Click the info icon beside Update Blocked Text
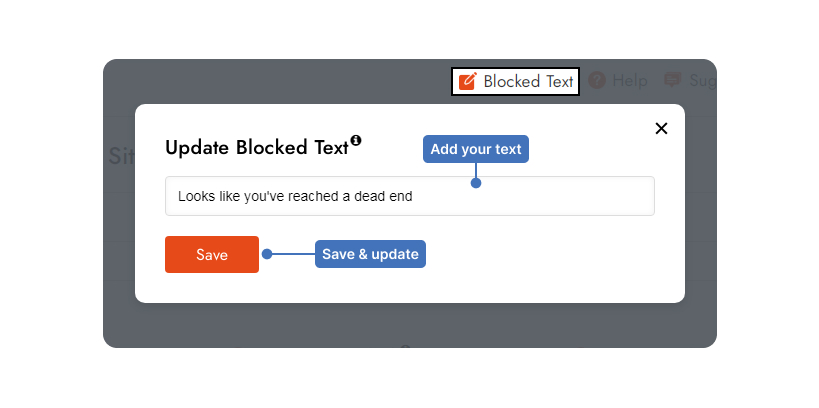The height and width of the screenshot is (408, 819). [x=356, y=140]
